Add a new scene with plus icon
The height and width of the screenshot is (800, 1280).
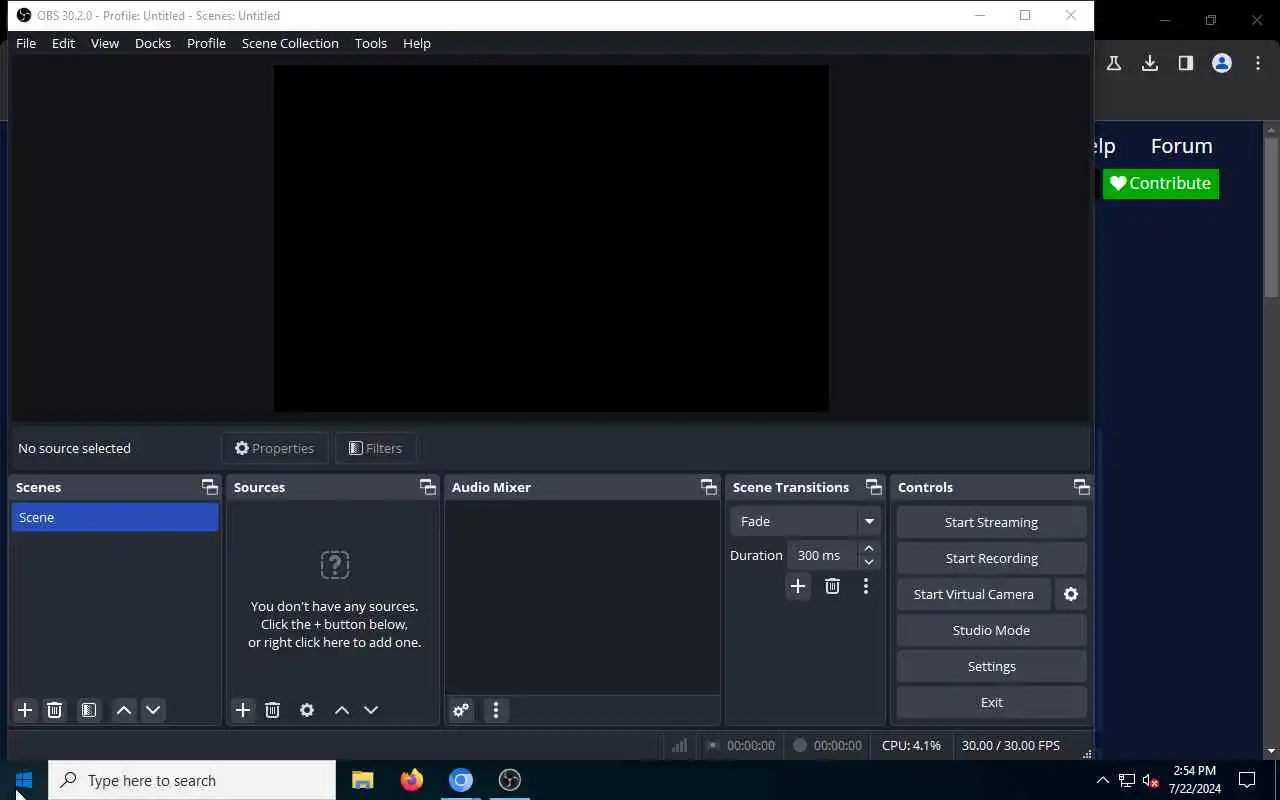(25, 710)
